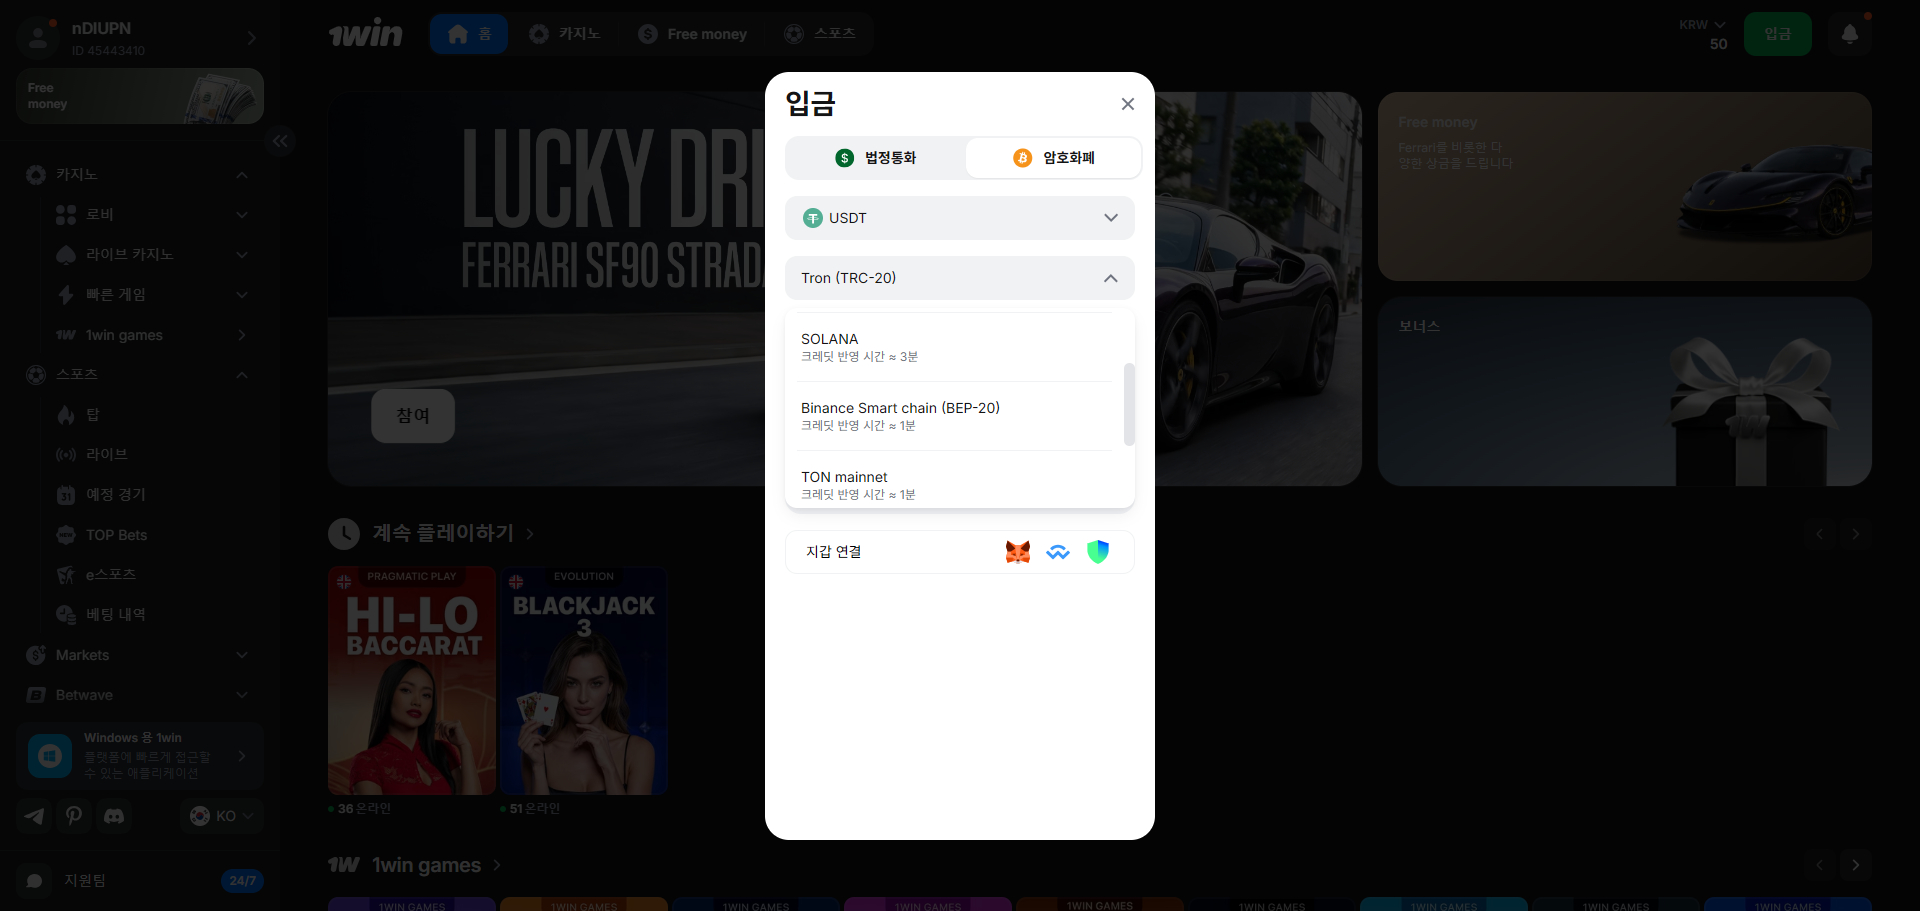Click the 1win logo
This screenshot has height=911, width=1920.
(x=365, y=34)
